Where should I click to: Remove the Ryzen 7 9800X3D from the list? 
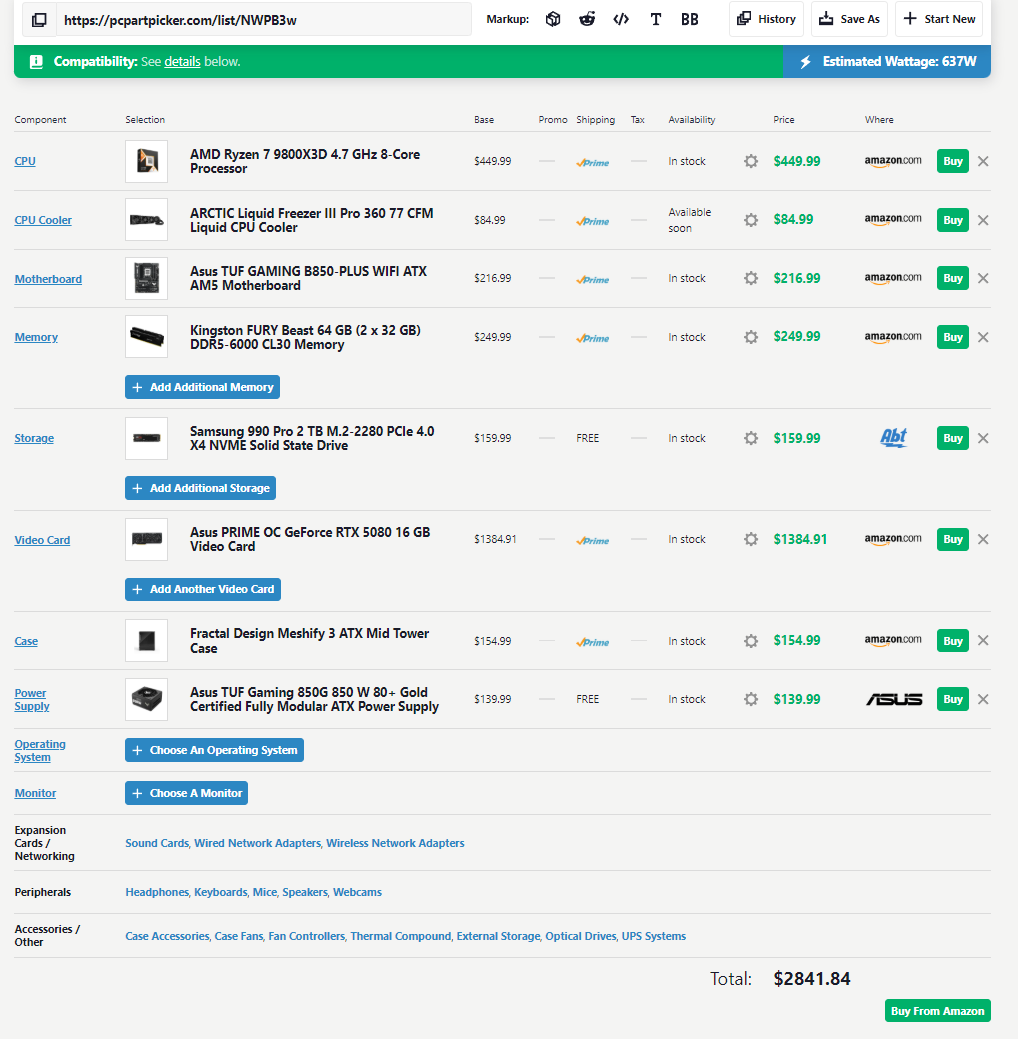[x=984, y=161]
